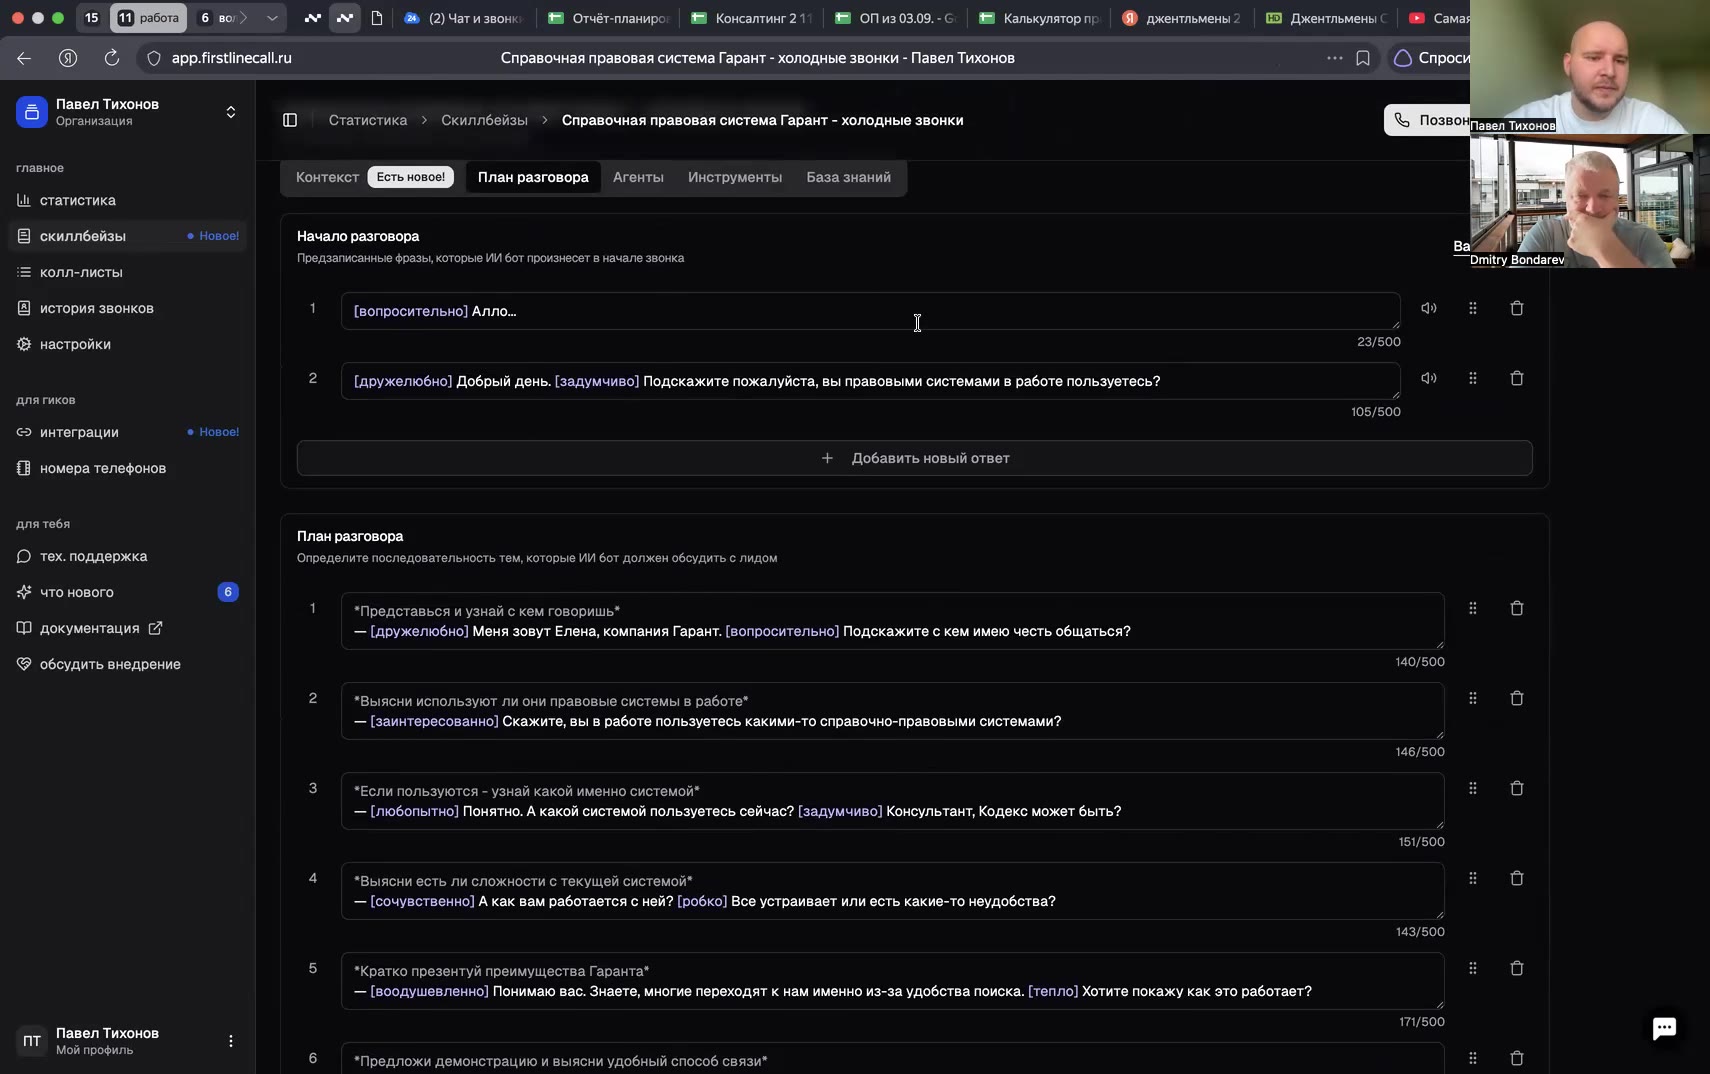Open настройки in the sidebar
Image resolution: width=1710 pixels, height=1074 pixels.
tap(127, 344)
